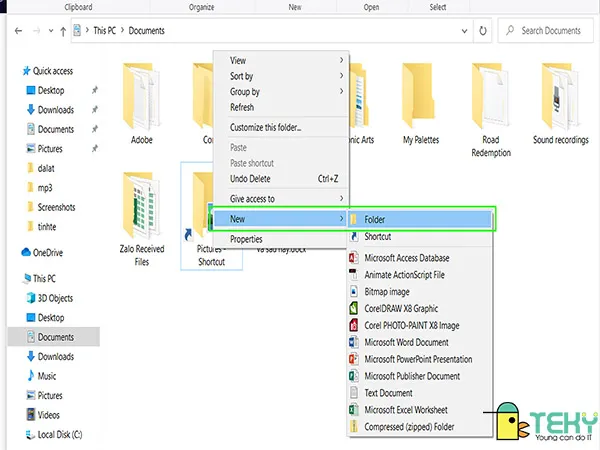This screenshot has height=450, width=600.
Task: Select the Pictures Shortcut icon
Action: (210, 225)
